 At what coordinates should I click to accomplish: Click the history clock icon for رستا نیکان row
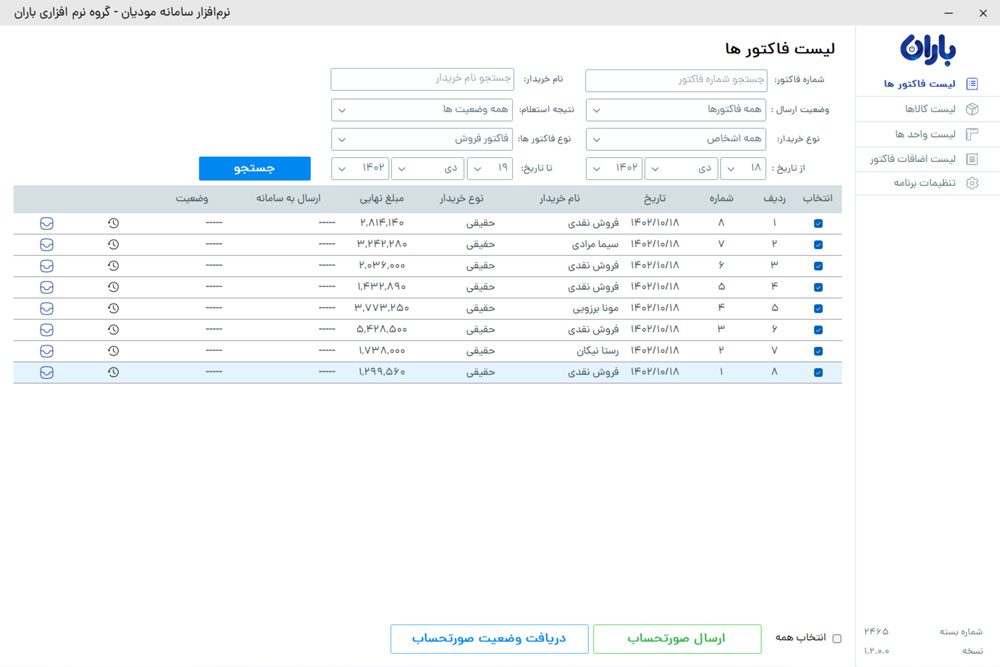(113, 351)
